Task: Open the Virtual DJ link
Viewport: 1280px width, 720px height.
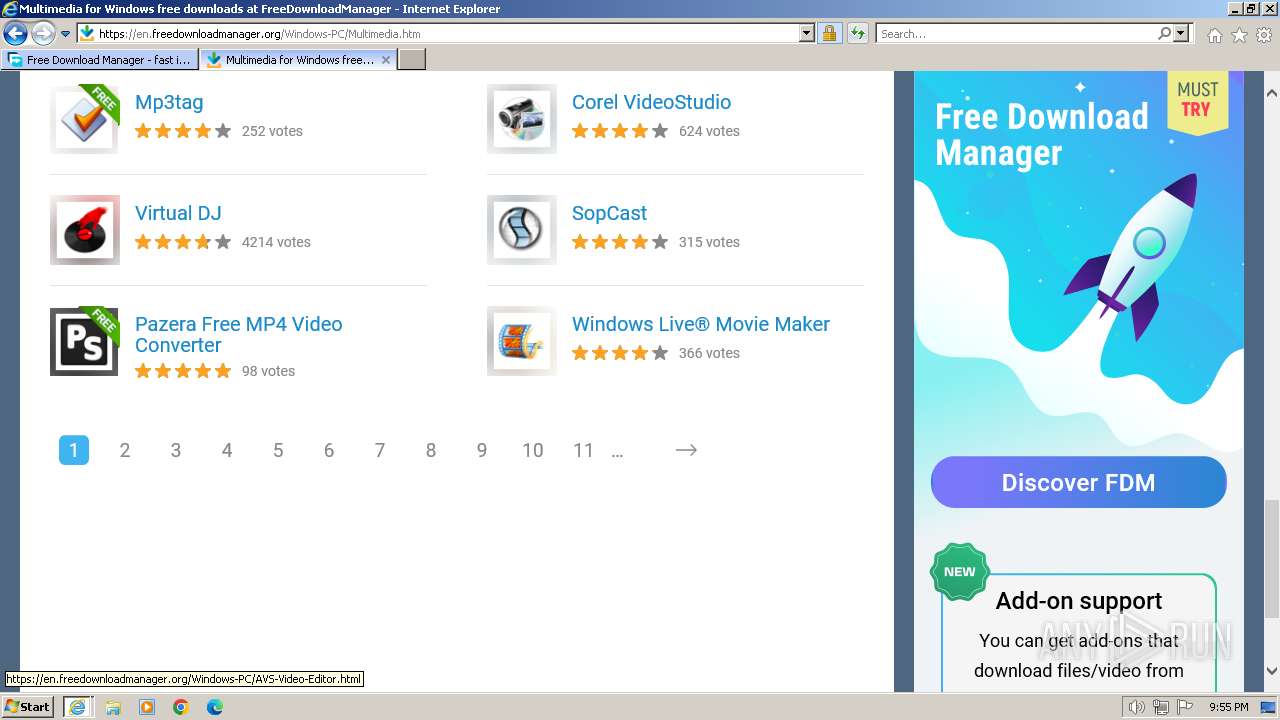Action: [178, 213]
